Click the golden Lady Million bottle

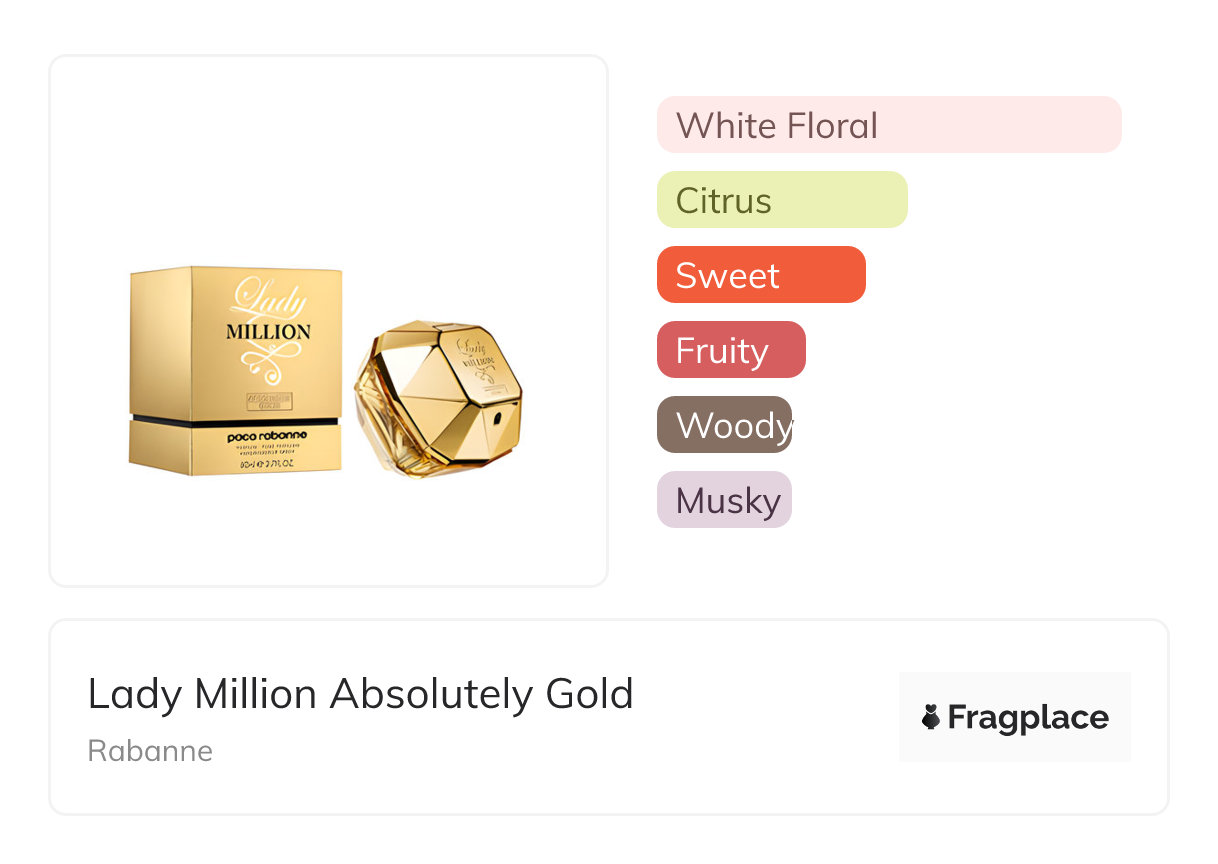click(437, 396)
